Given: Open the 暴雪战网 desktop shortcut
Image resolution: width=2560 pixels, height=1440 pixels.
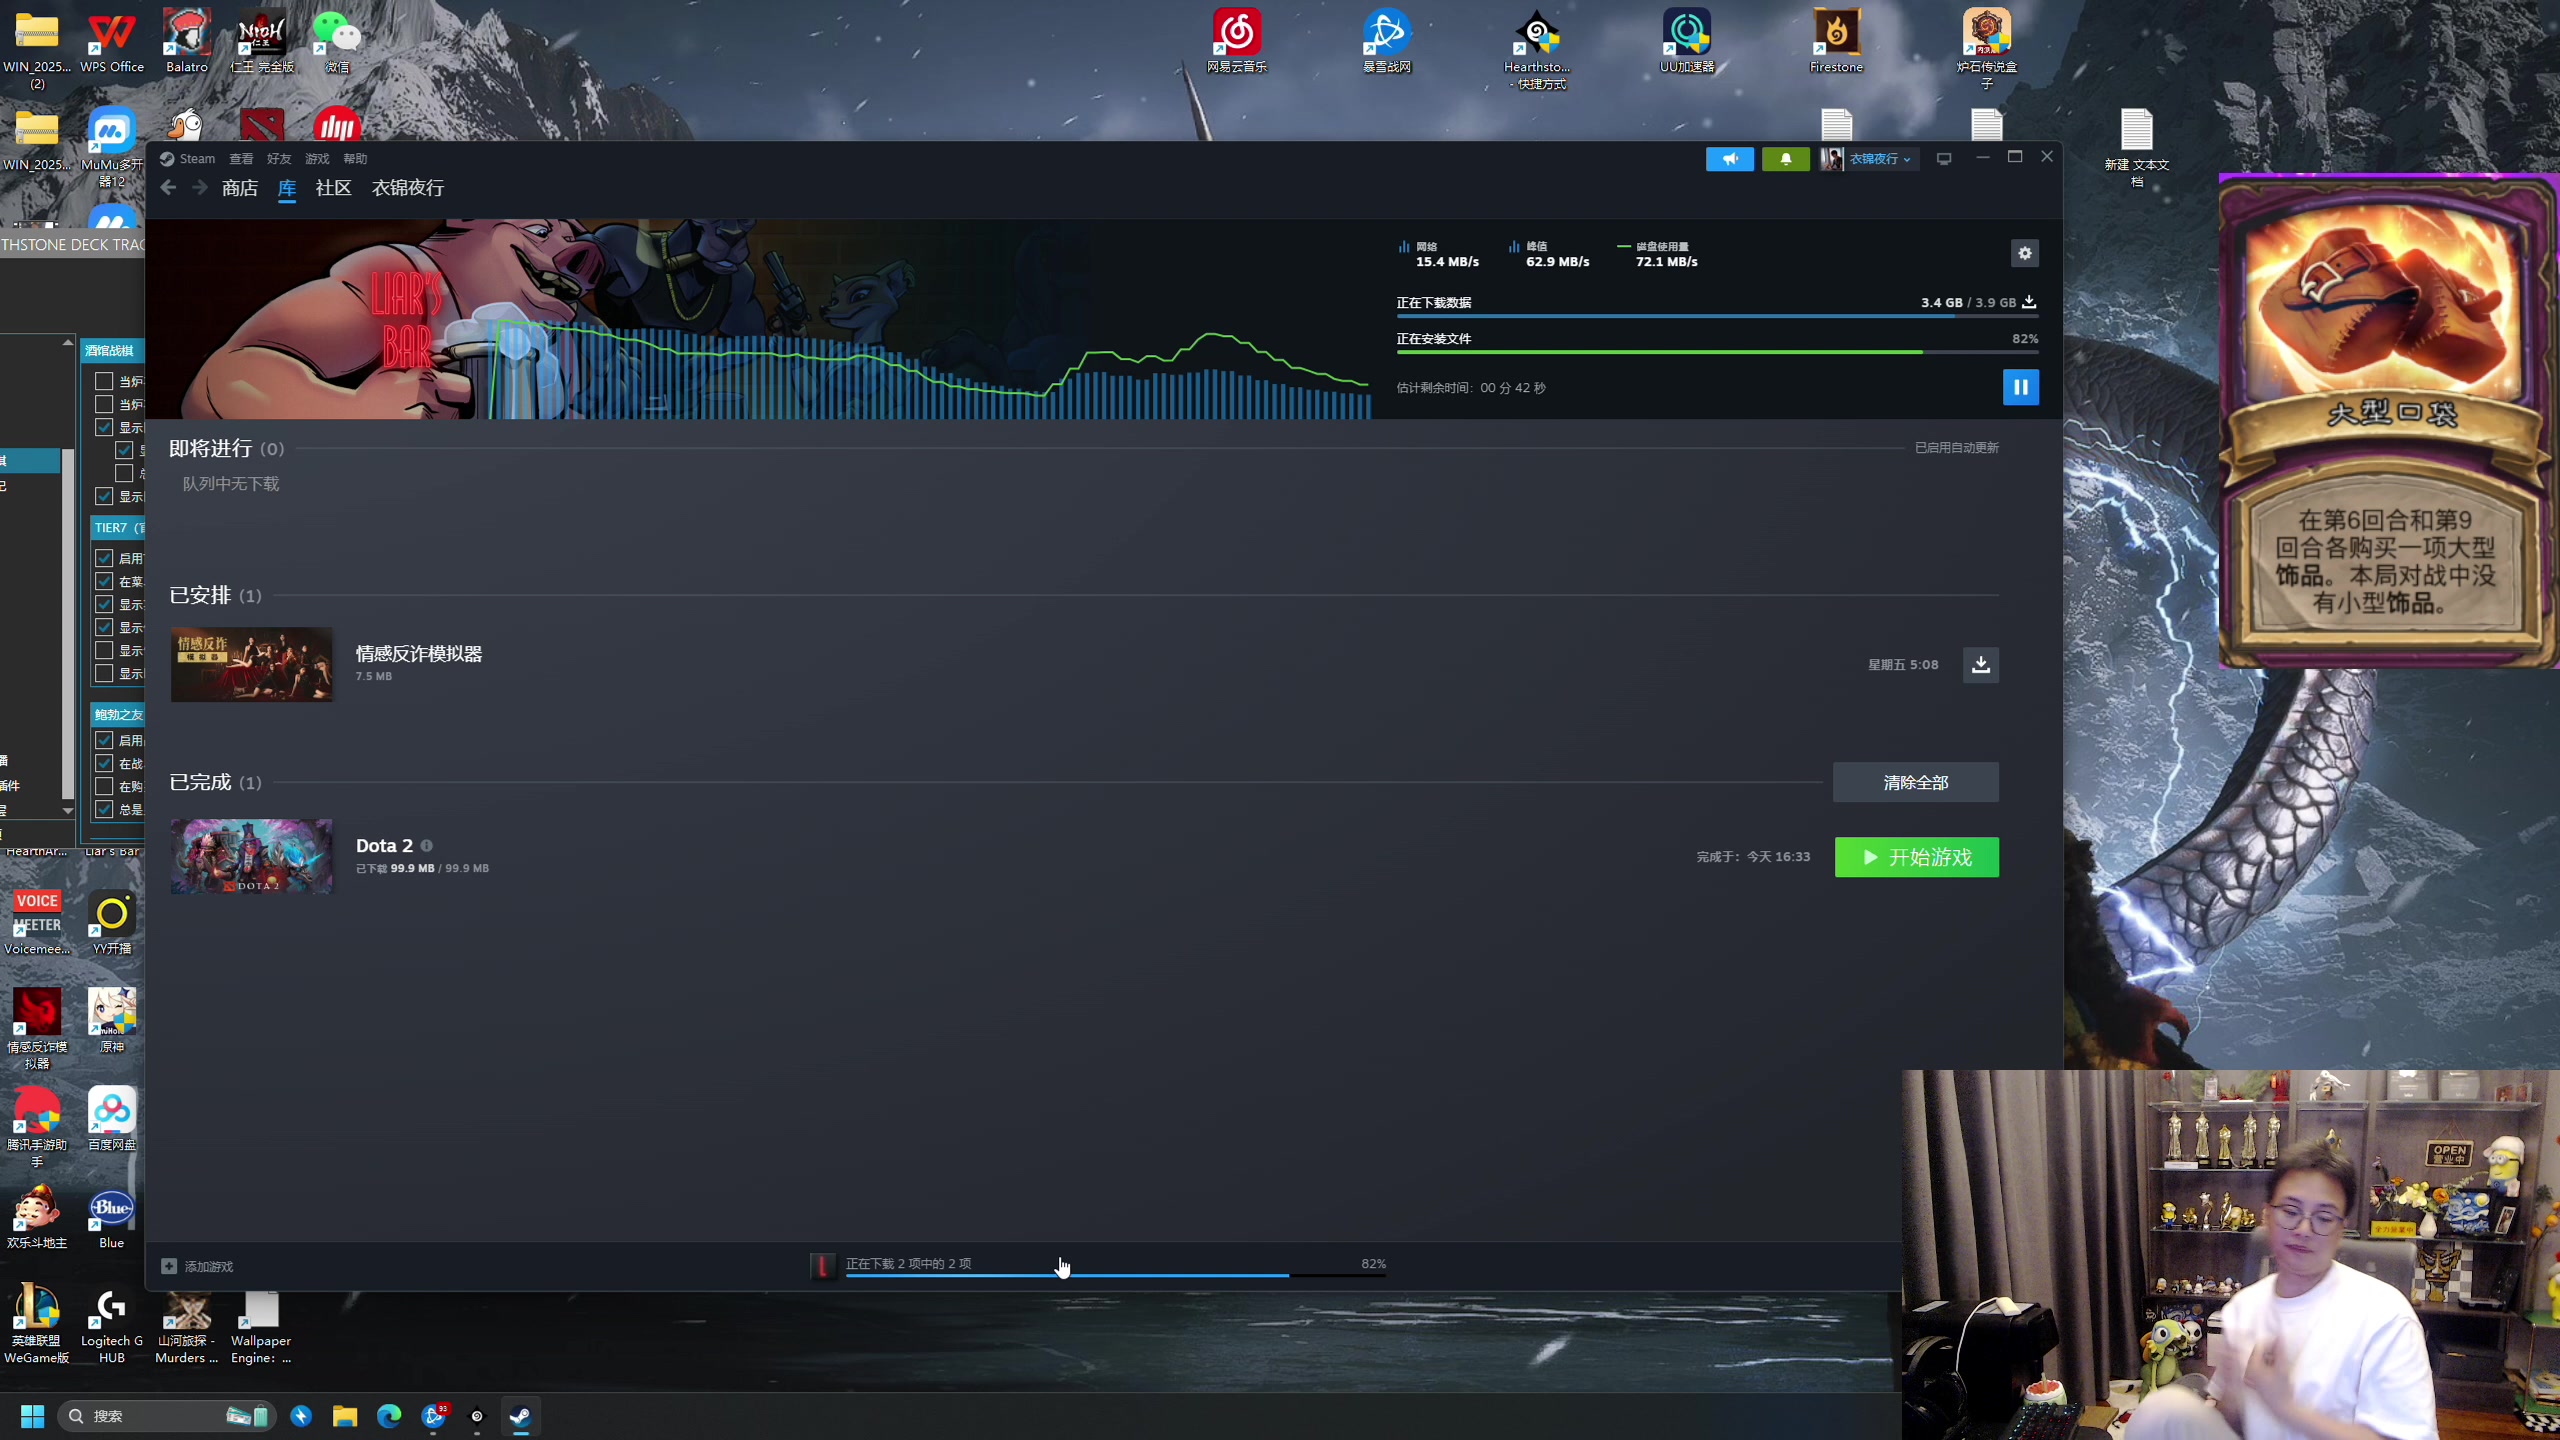Looking at the screenshot, I should (x=1387, y=42).
